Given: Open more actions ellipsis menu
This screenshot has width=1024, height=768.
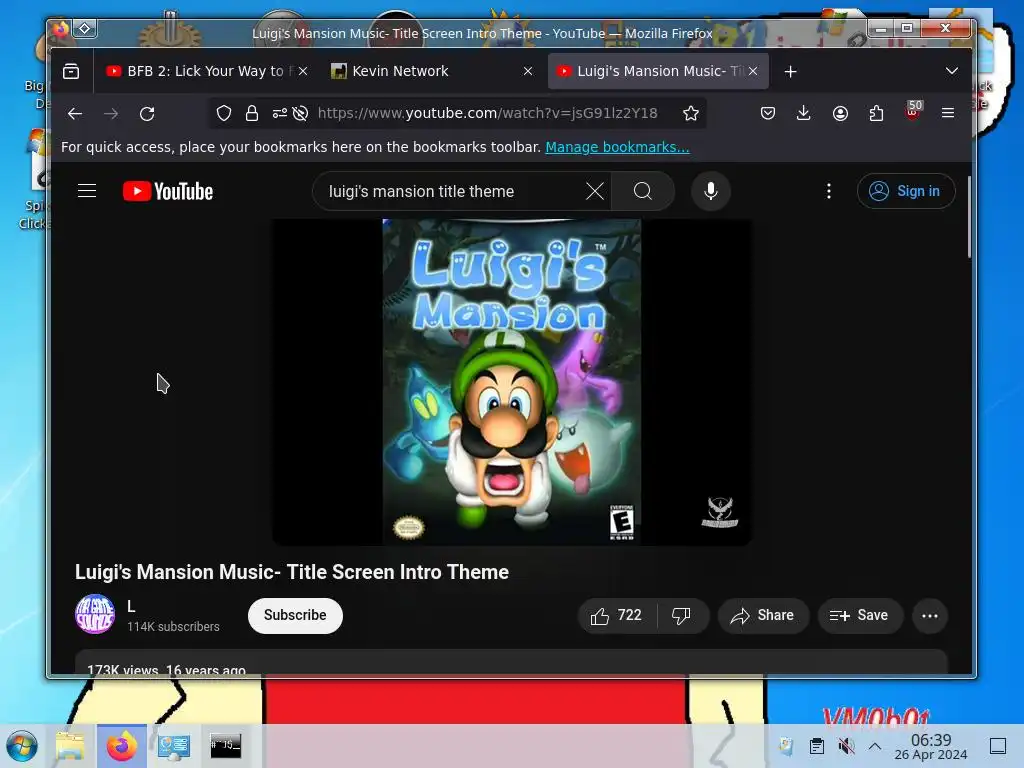Looking at the screenshot, I should [930, 616].
